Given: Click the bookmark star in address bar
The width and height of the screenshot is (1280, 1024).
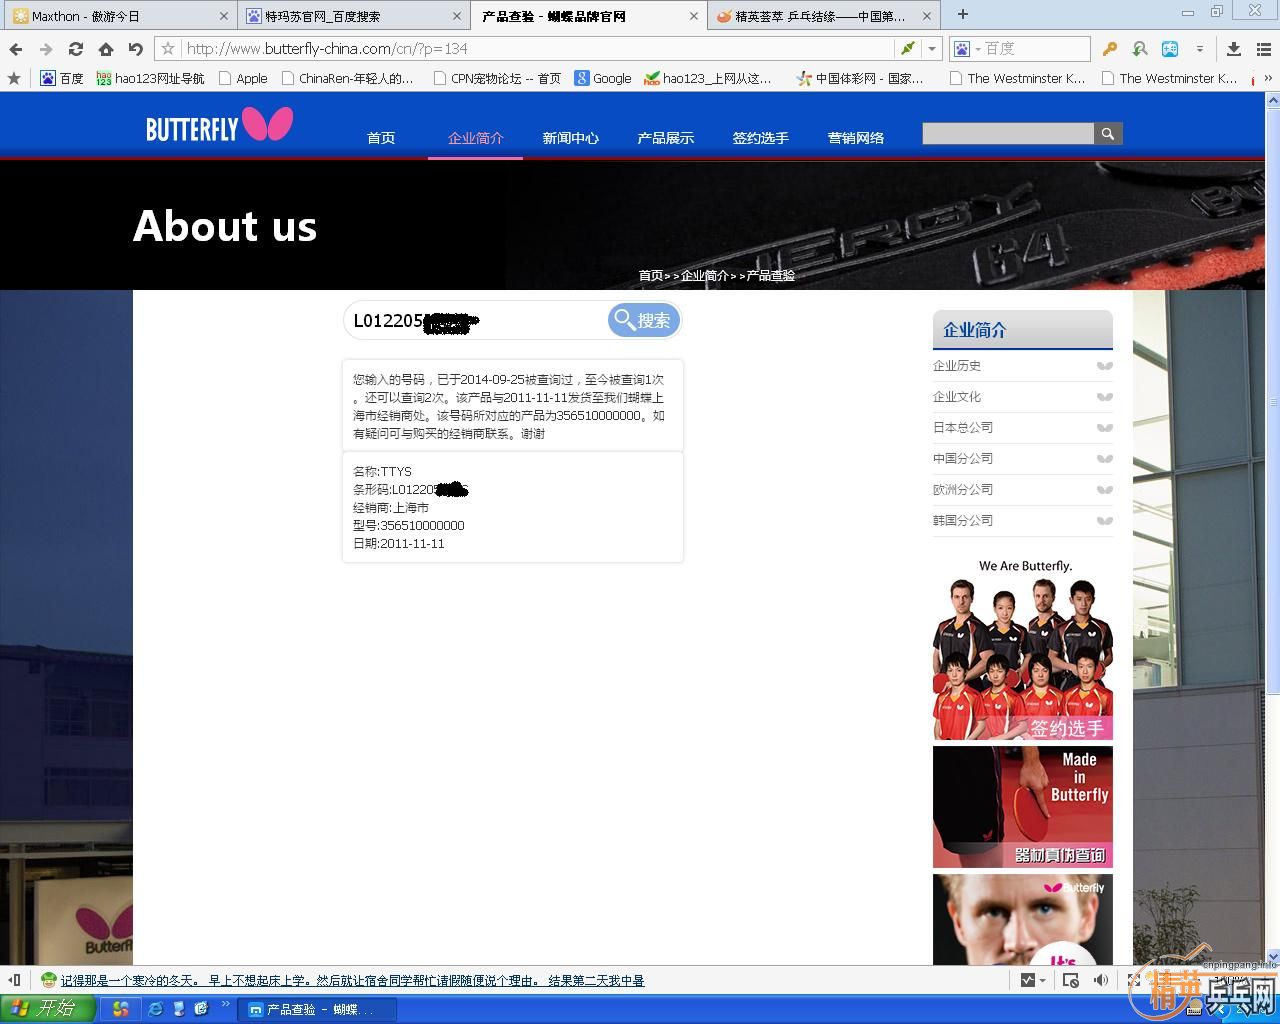Looking at the screenshot, I should (168, 49).
